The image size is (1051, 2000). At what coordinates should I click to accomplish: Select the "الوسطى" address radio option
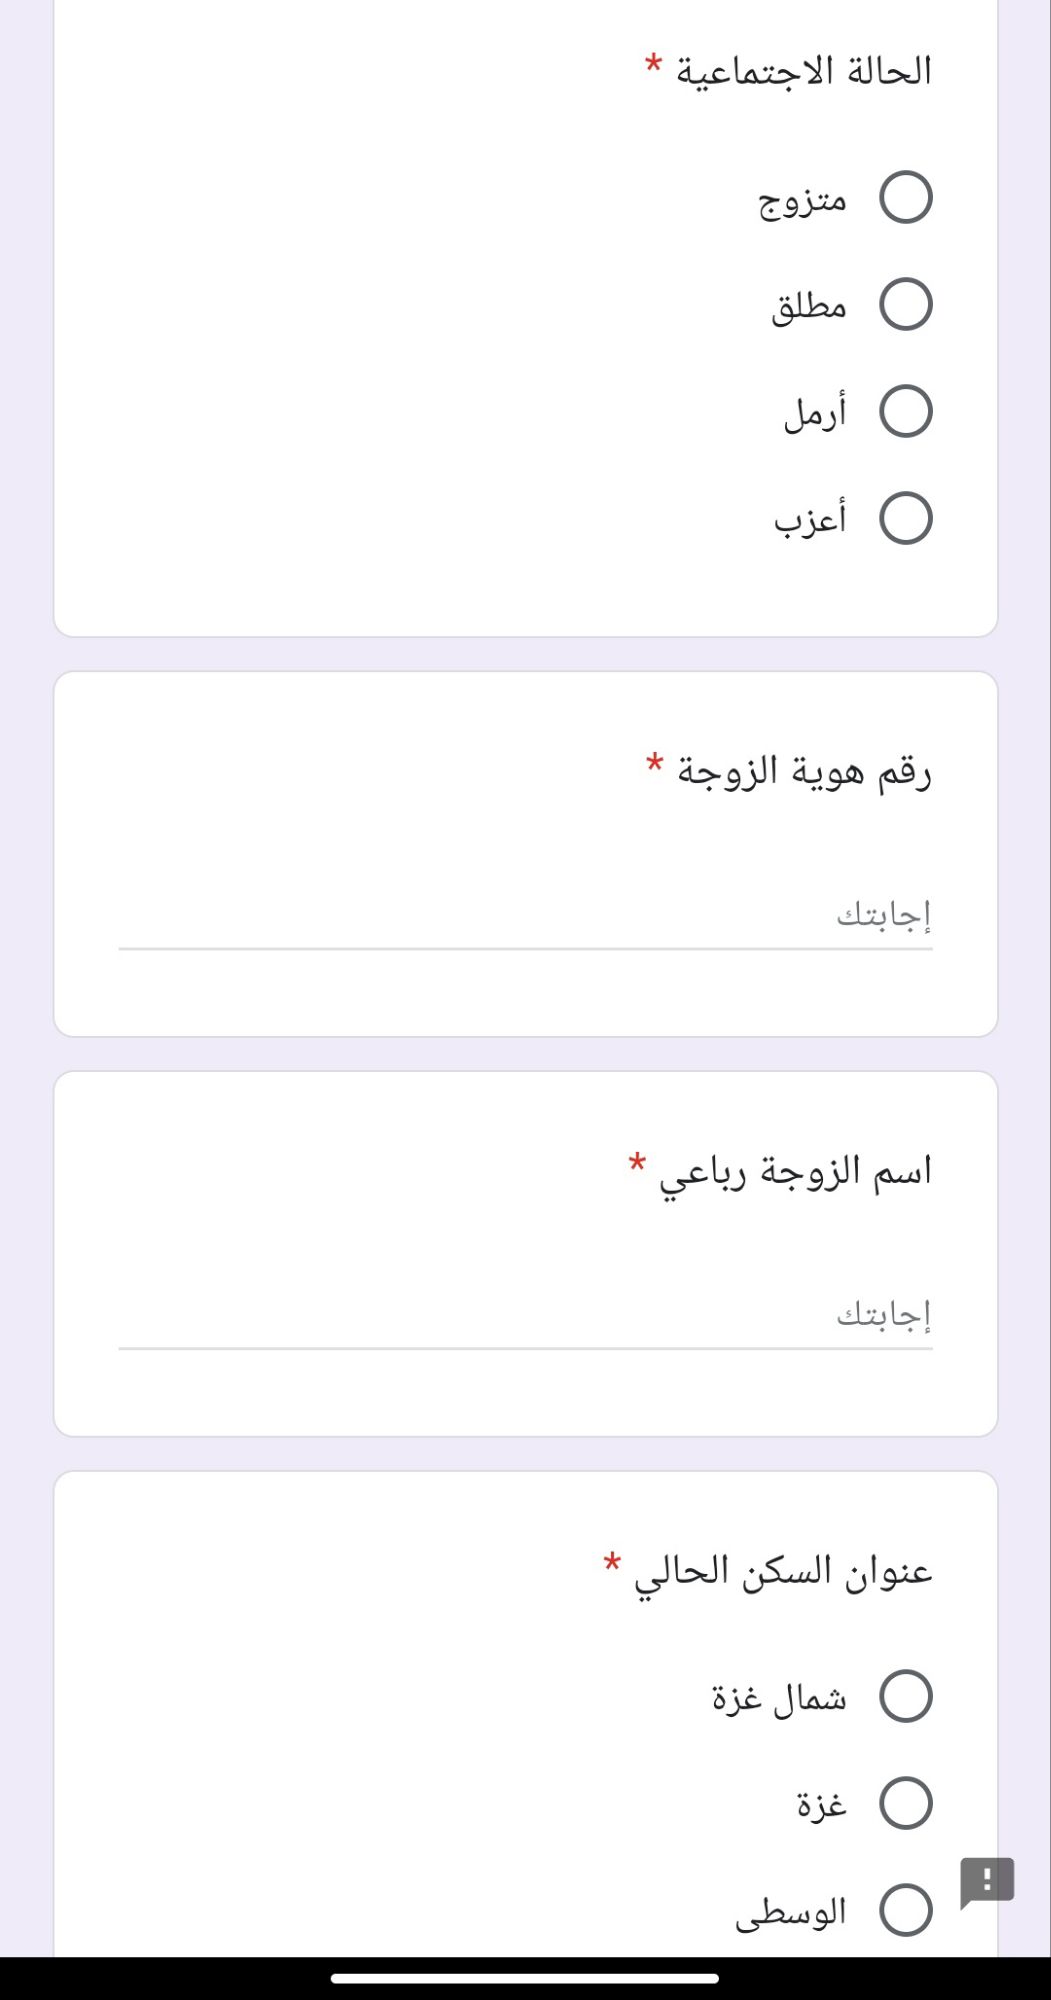pyautogui.click(x=905, y=1910)
